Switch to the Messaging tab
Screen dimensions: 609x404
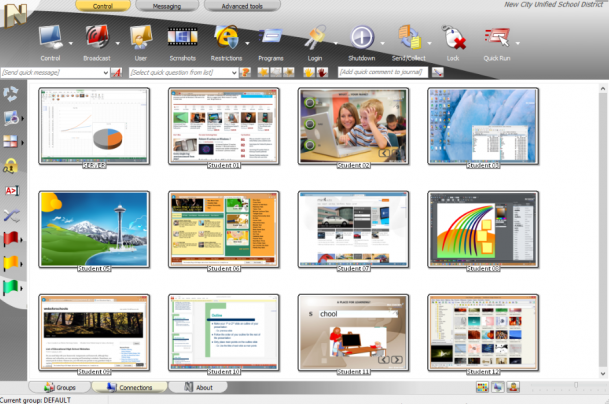click(167, 6)
